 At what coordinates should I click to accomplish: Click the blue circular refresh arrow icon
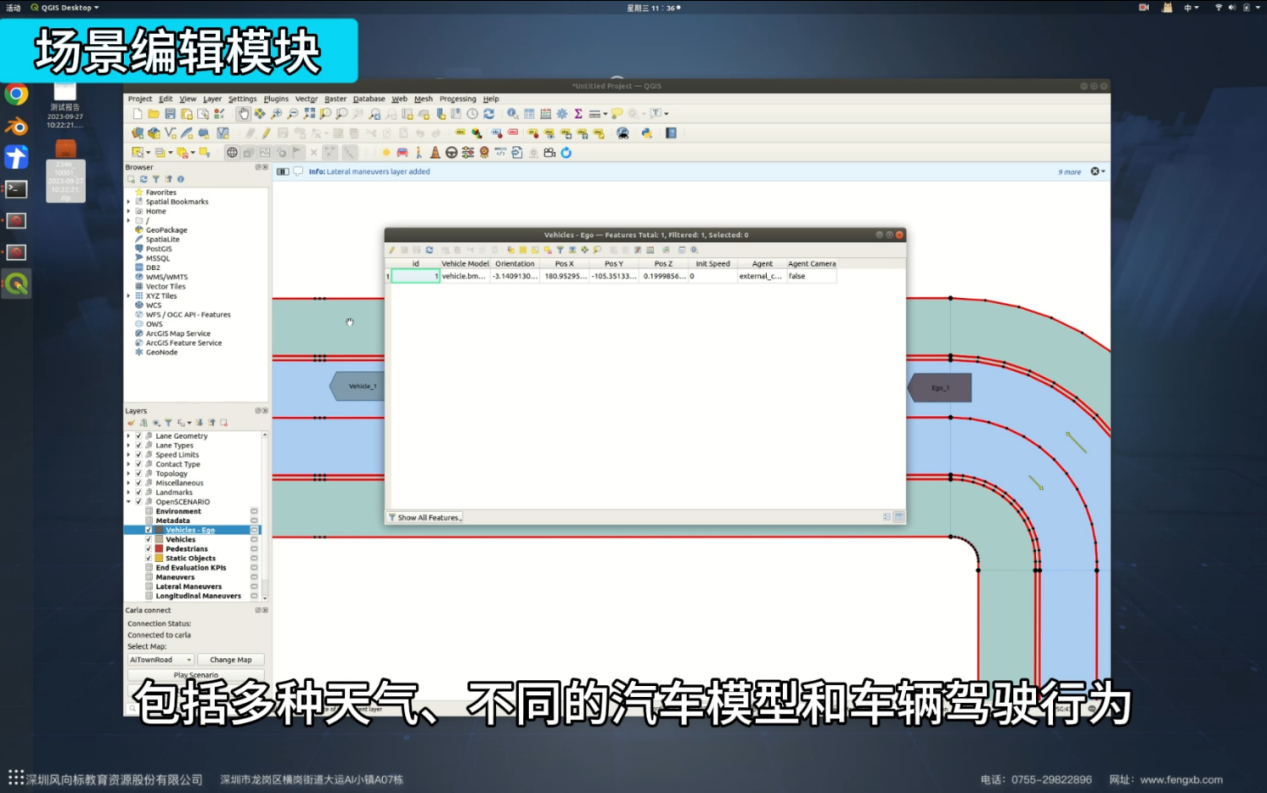566,153
